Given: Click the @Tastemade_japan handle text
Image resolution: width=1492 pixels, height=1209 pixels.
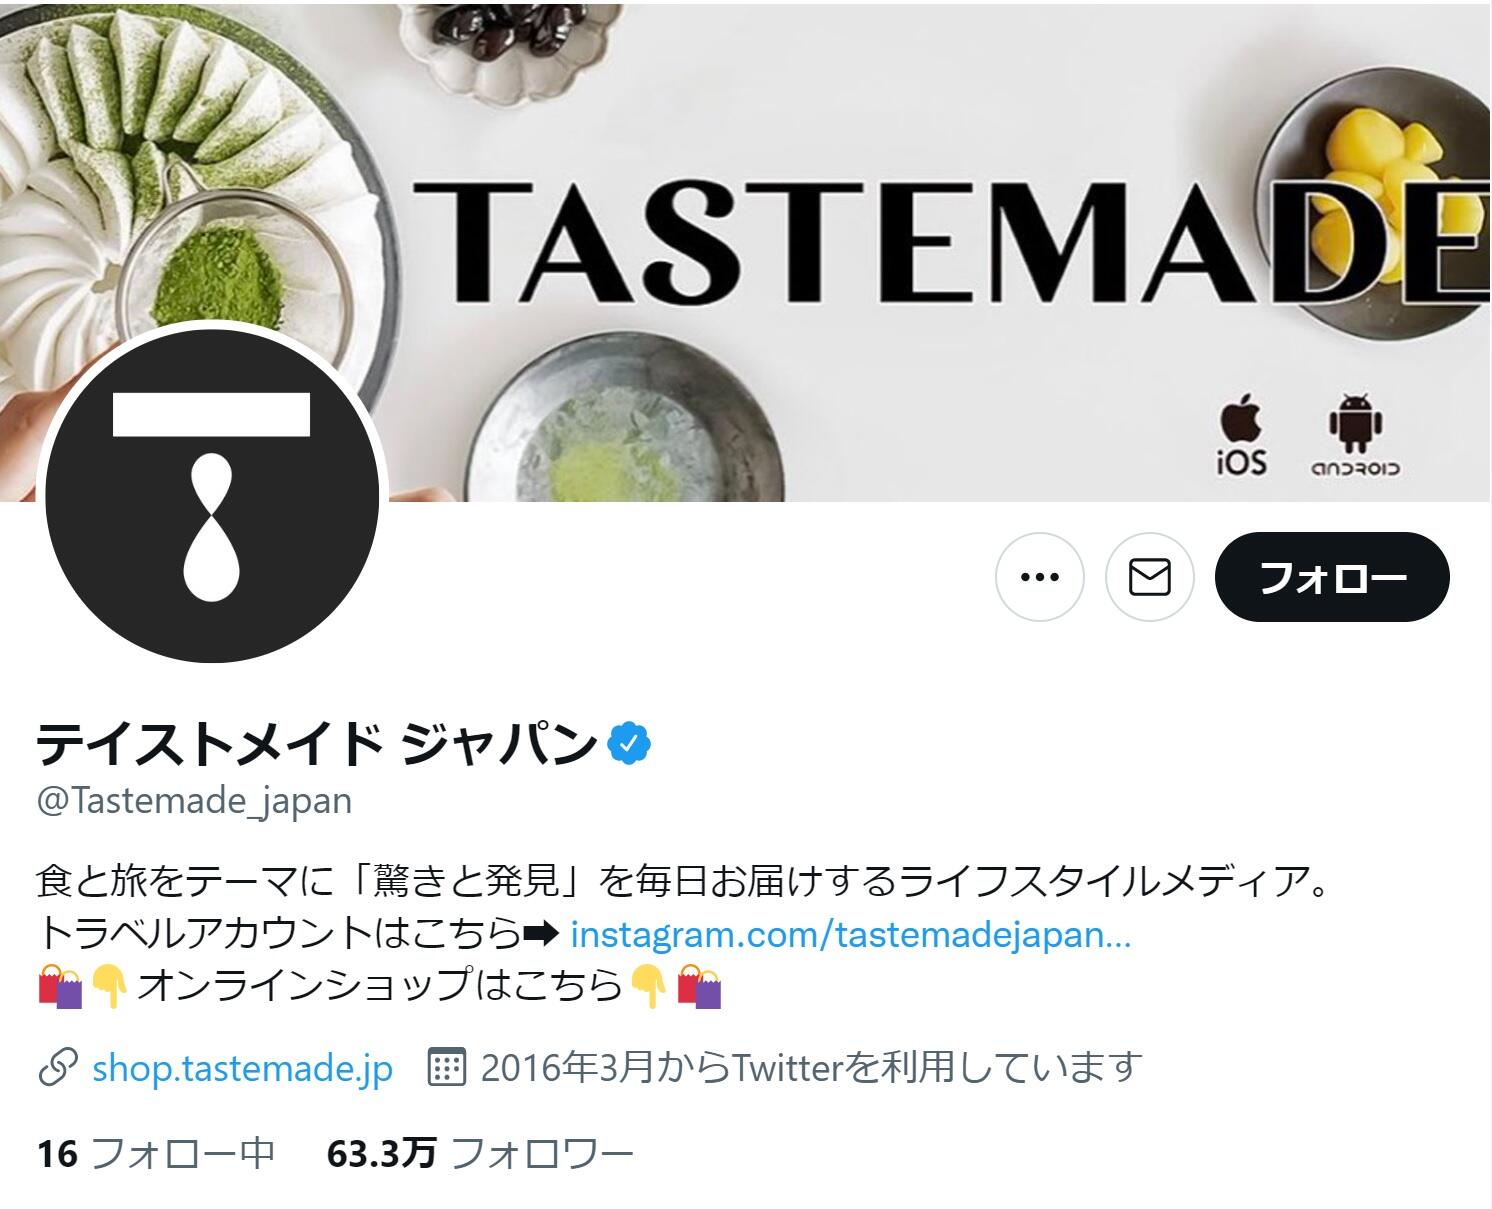Looking at the screenshot, I should (195, 801).
